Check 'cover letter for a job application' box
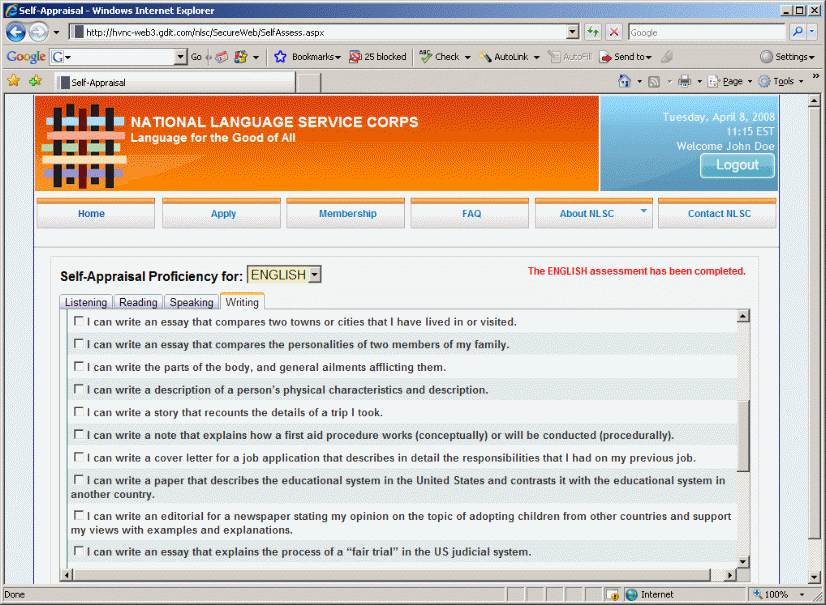 [x=79, y=457]
